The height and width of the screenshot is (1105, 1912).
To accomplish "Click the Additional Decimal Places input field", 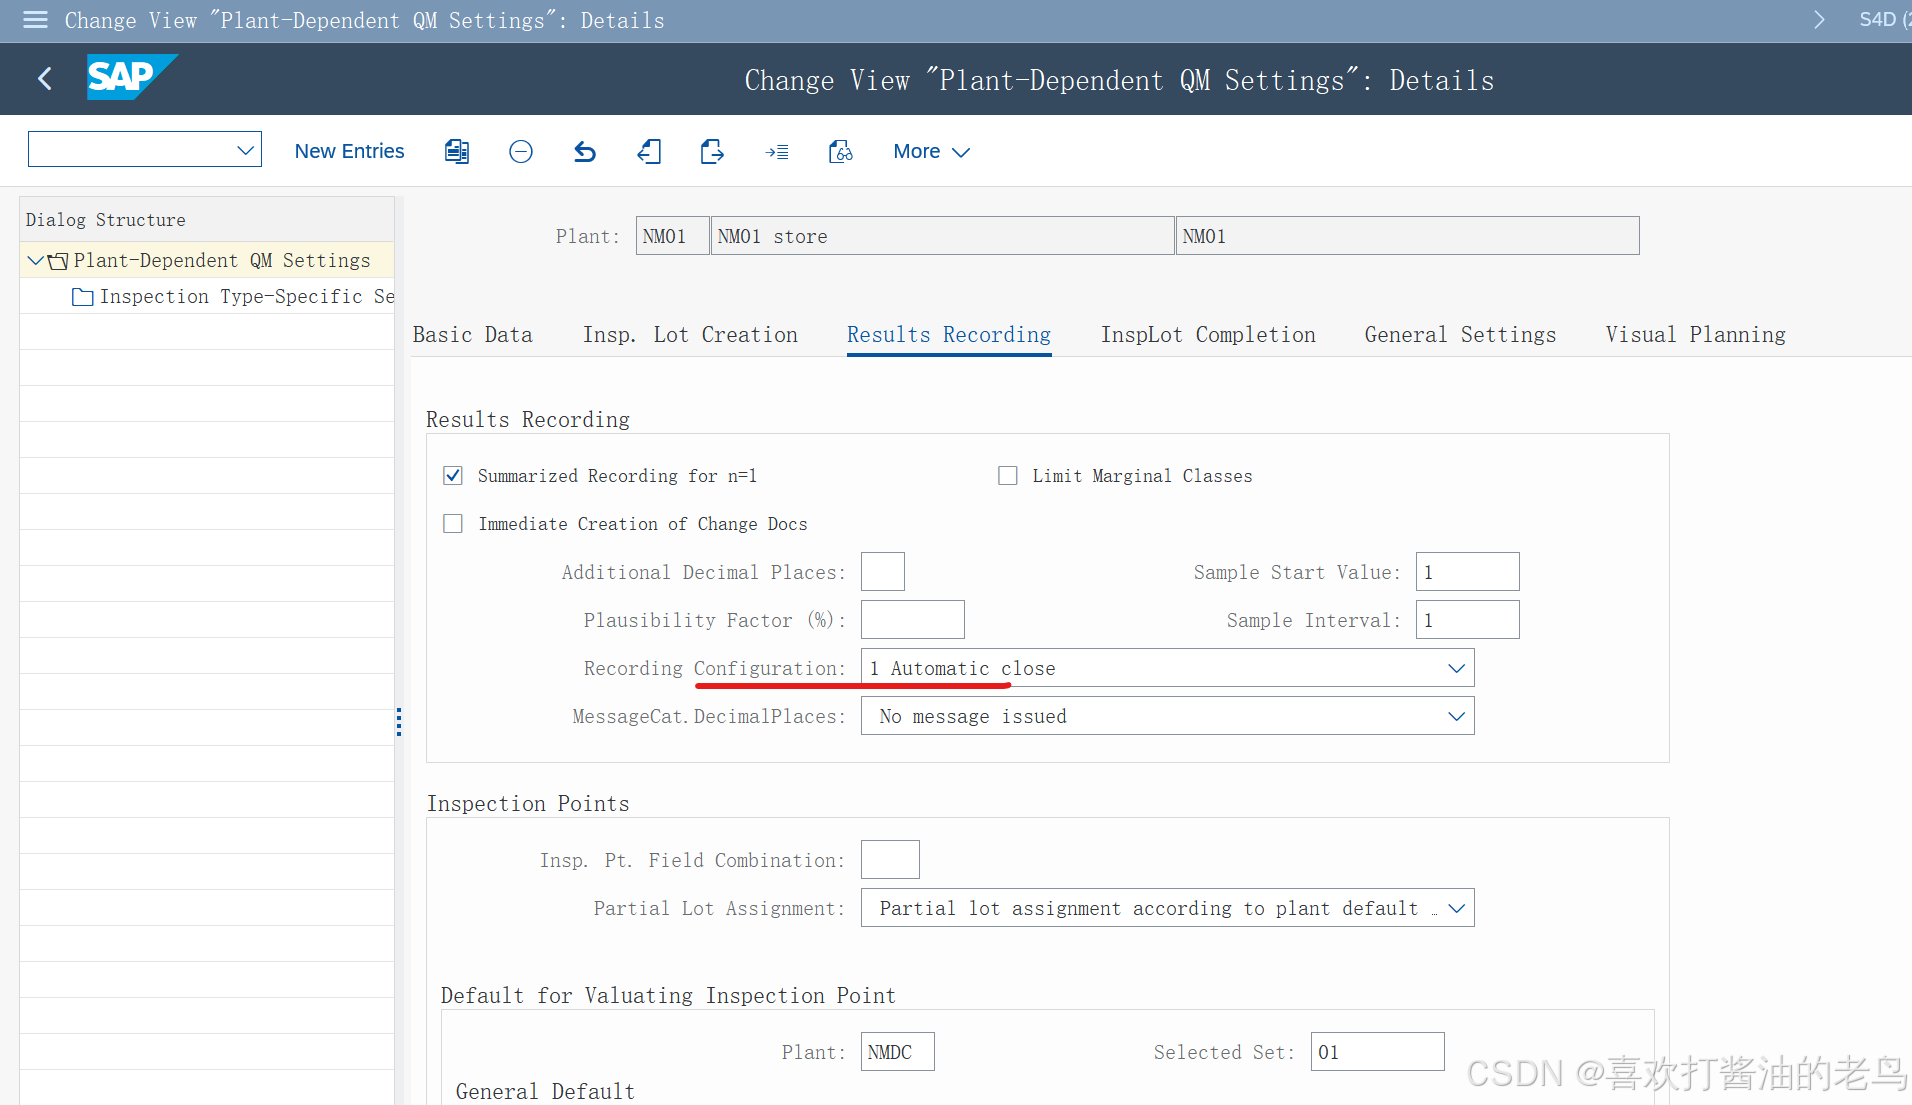I will click(882, 571).
